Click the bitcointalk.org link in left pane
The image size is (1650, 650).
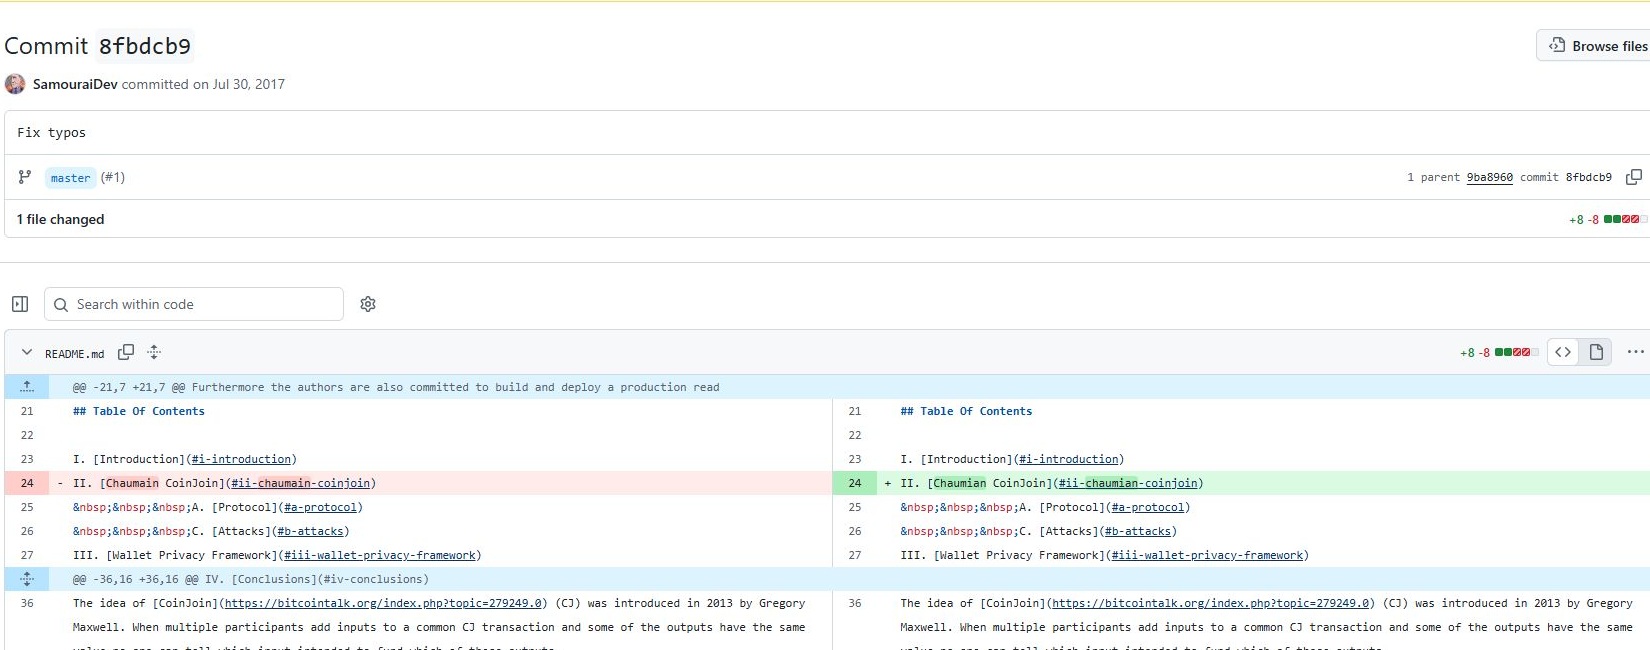383,603
